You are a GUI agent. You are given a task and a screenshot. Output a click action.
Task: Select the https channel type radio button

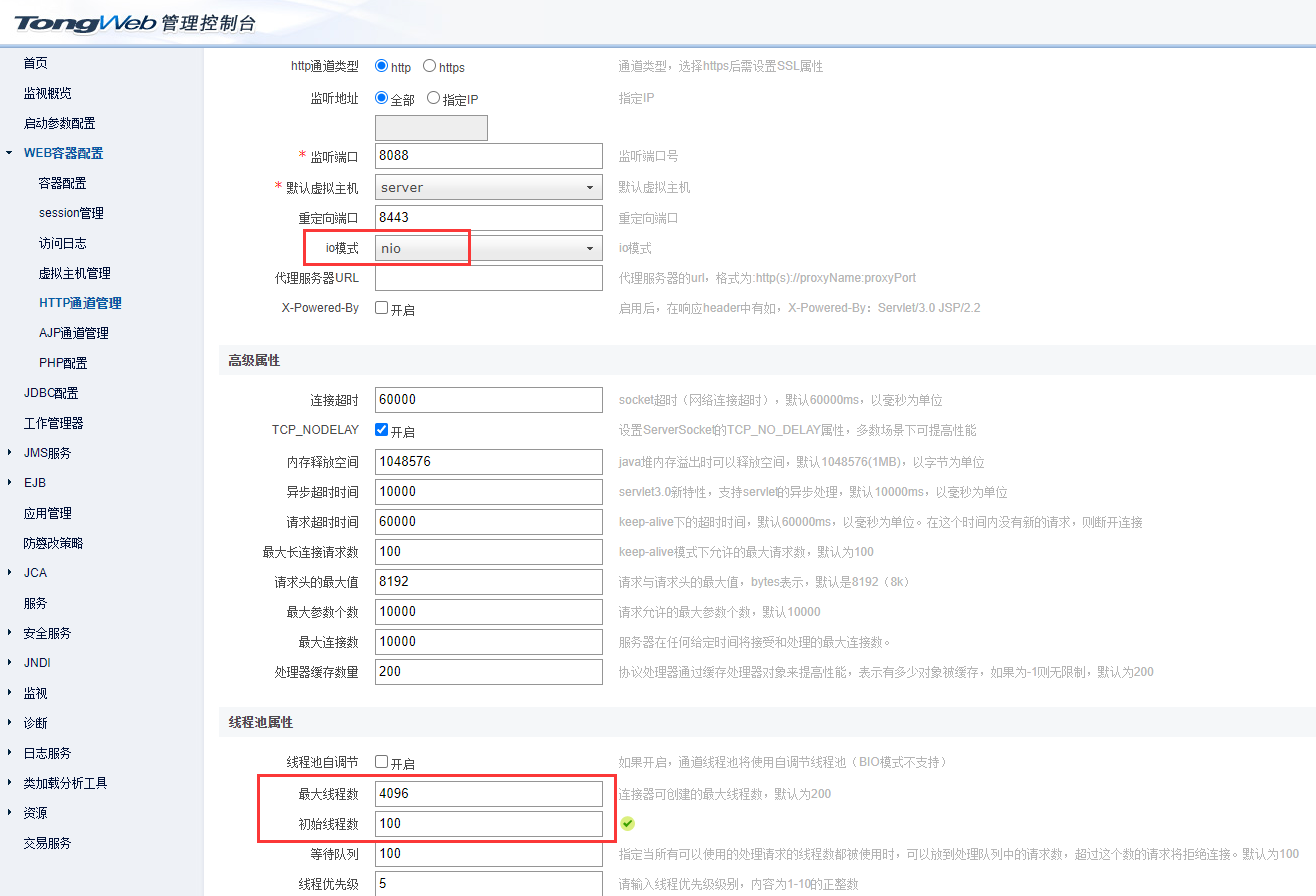[429, 66]
